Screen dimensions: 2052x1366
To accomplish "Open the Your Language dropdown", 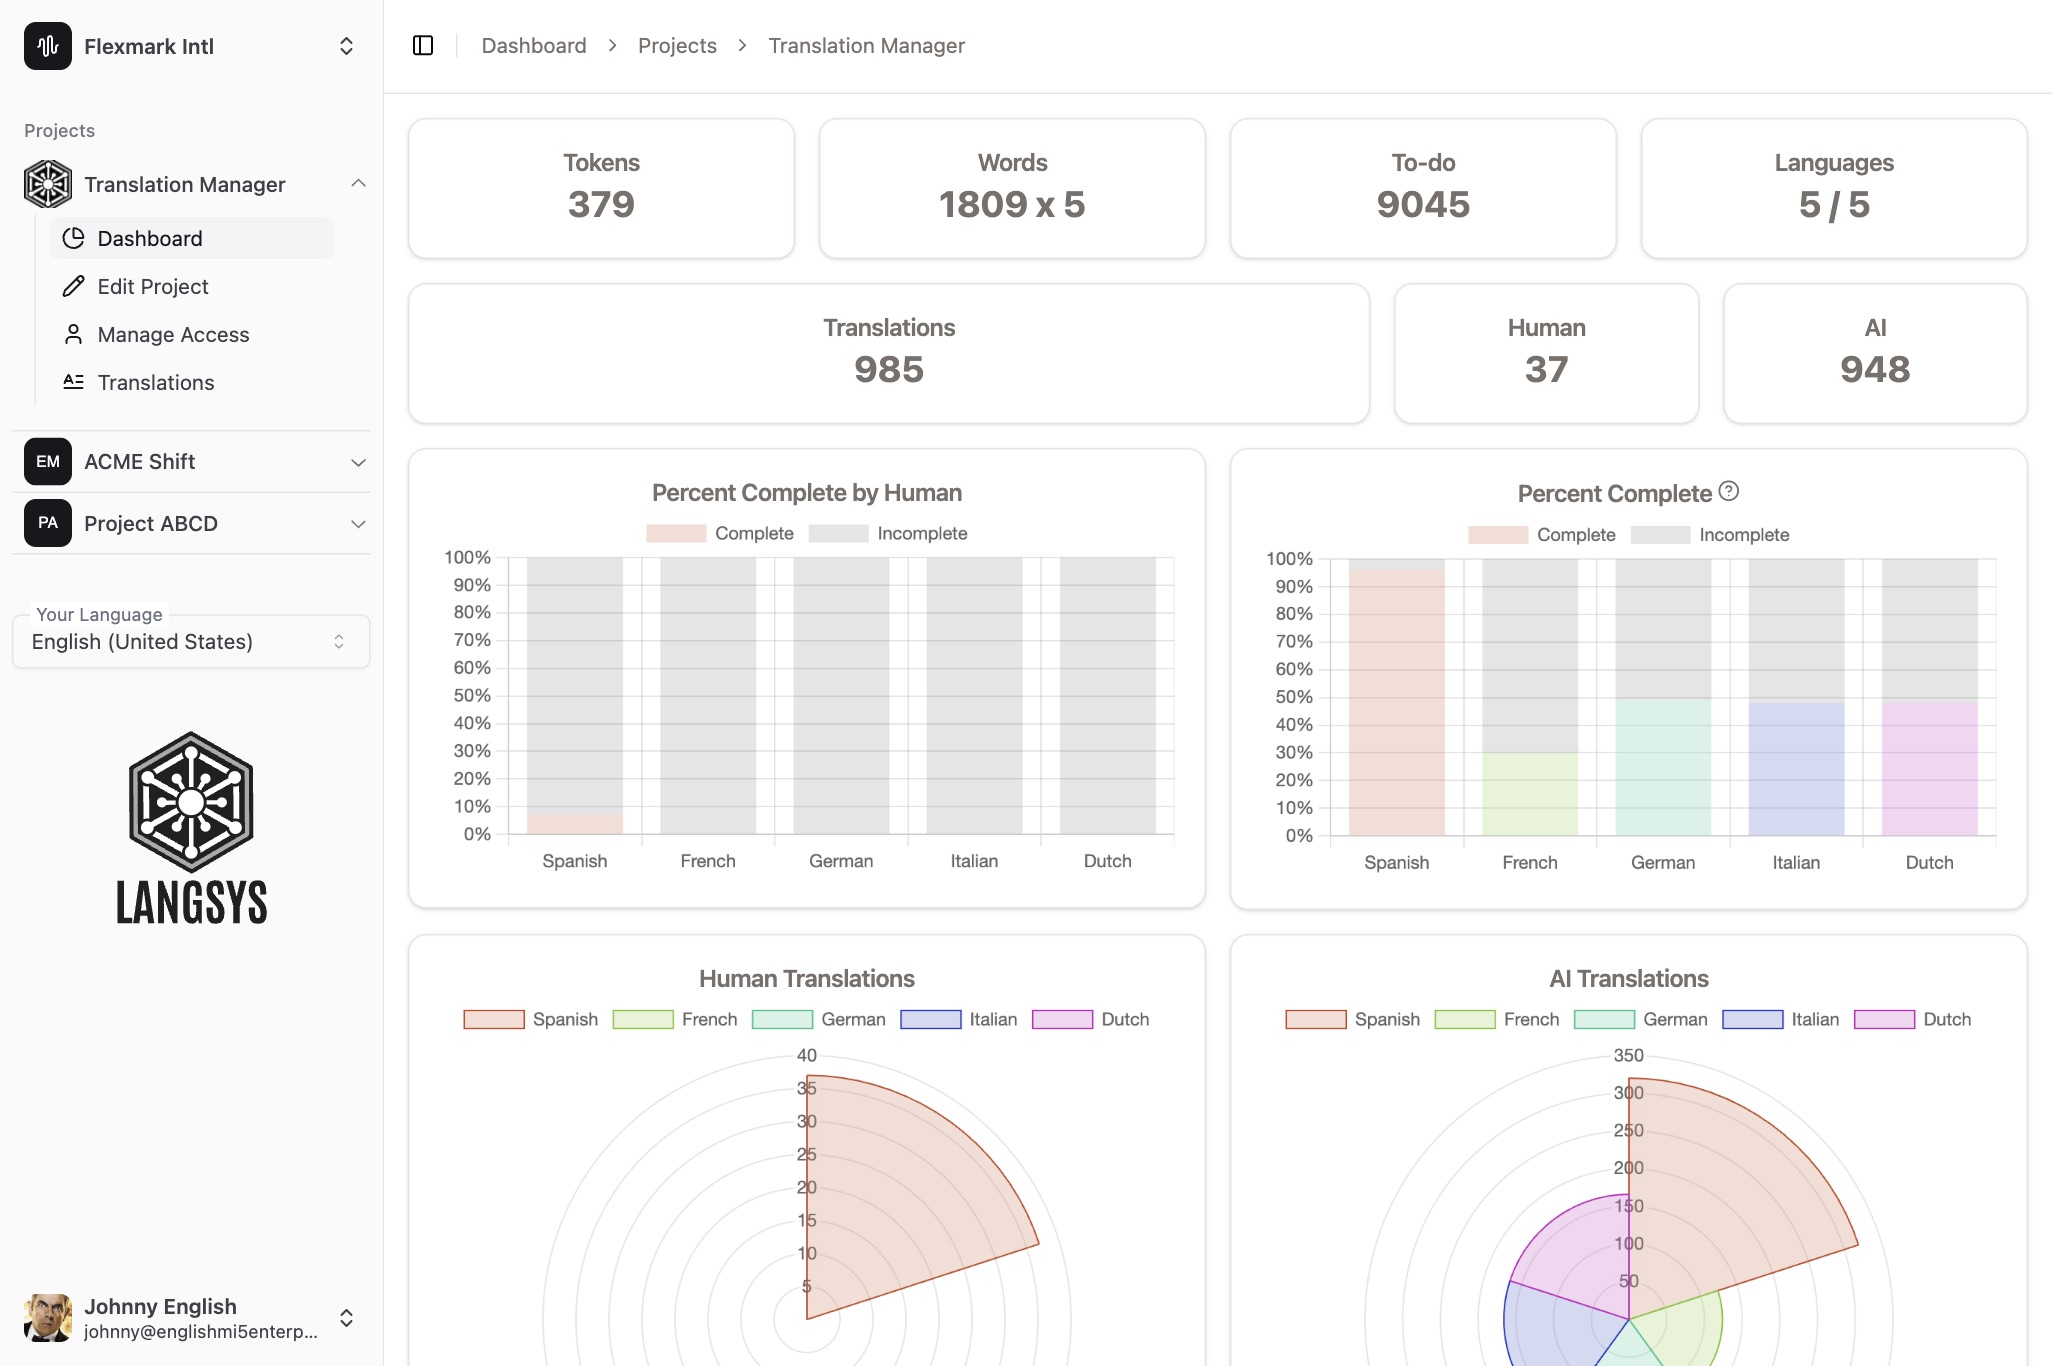I will click(191, 642).
